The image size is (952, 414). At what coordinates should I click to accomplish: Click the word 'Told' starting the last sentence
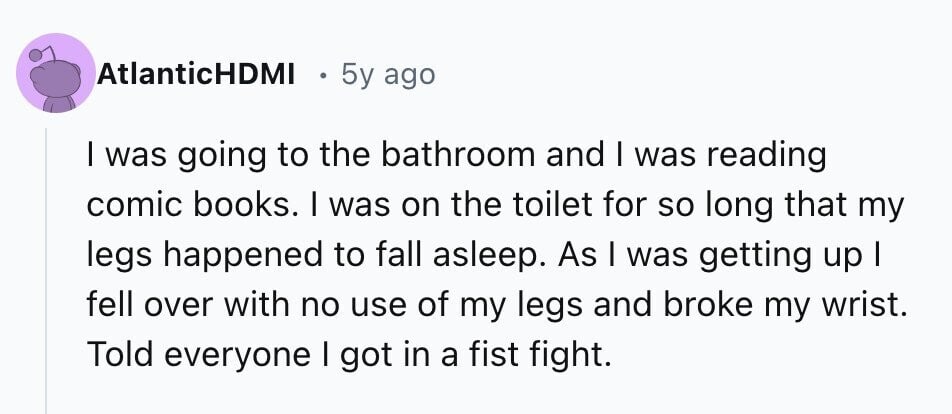(x=118, y=355)
